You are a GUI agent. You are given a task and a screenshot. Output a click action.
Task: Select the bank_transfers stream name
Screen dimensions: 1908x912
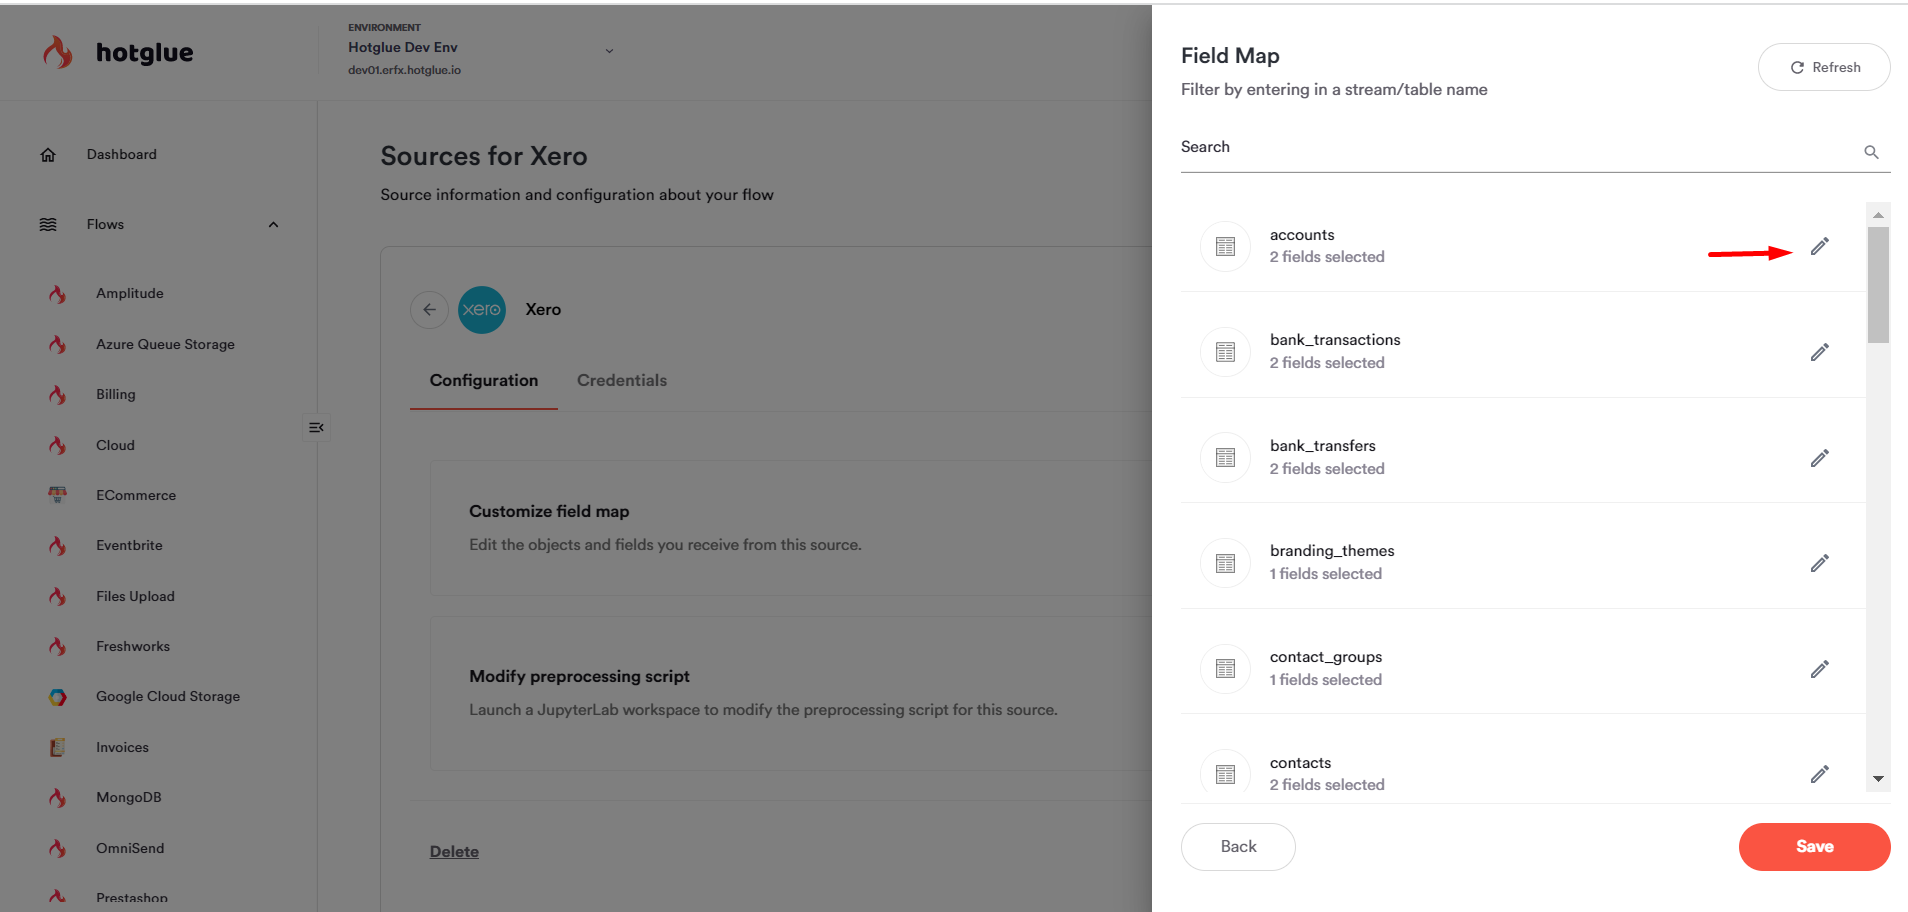click(1323, 446)
